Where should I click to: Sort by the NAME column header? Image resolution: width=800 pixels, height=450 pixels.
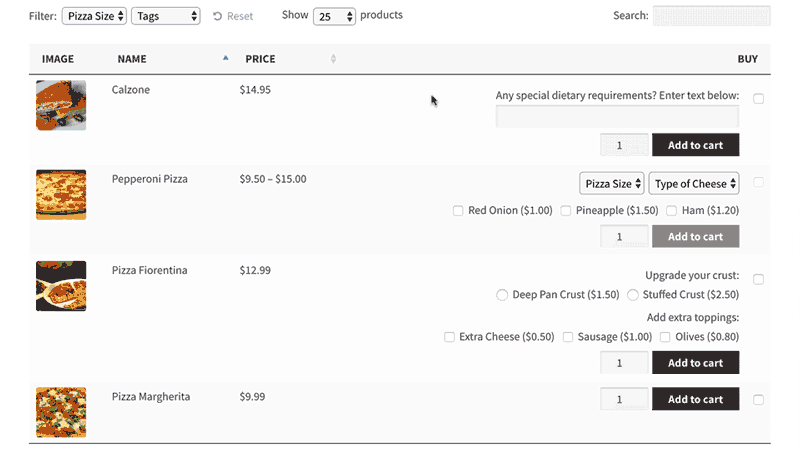(x=132, y=59)
